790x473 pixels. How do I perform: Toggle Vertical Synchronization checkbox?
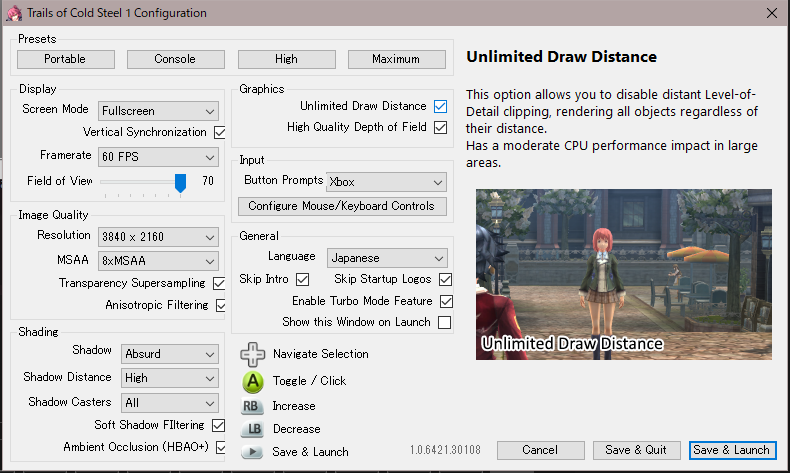coord(220,132)
